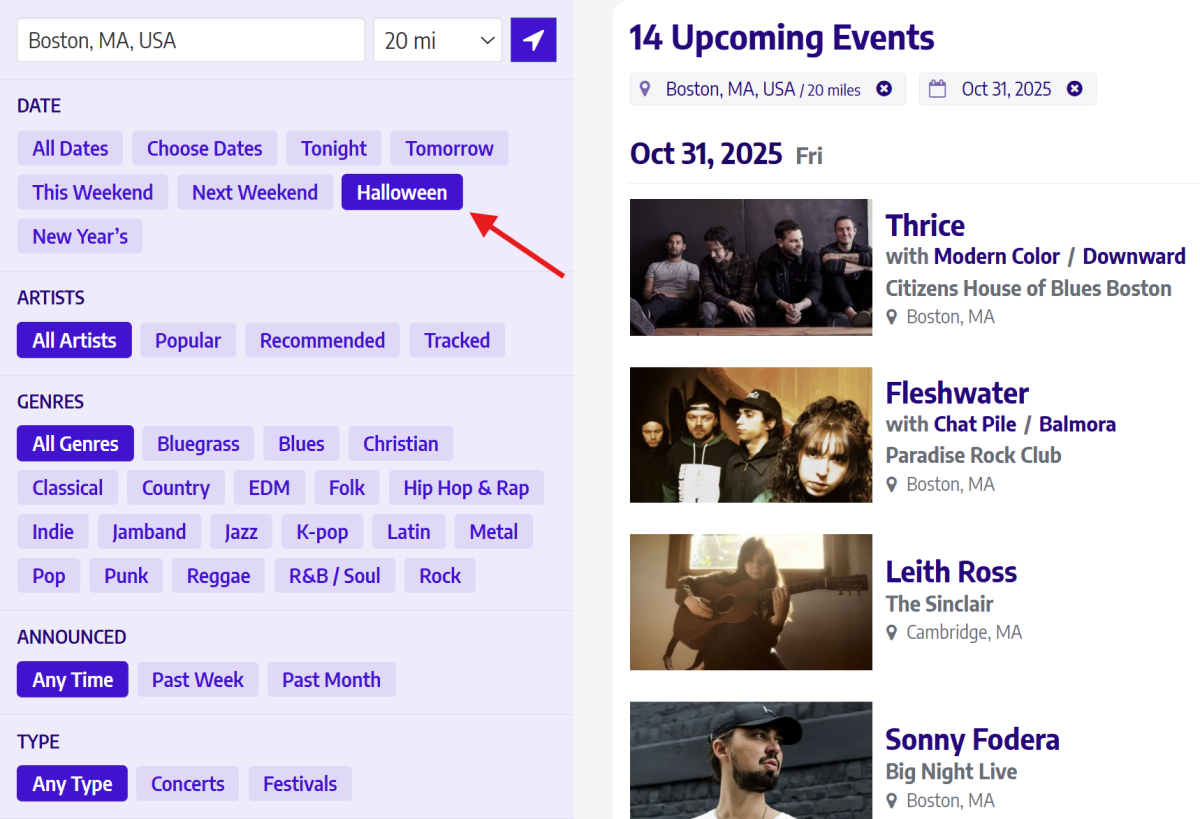Select All Artists filter
The image size is (1200, 819).
pos(74,340)
